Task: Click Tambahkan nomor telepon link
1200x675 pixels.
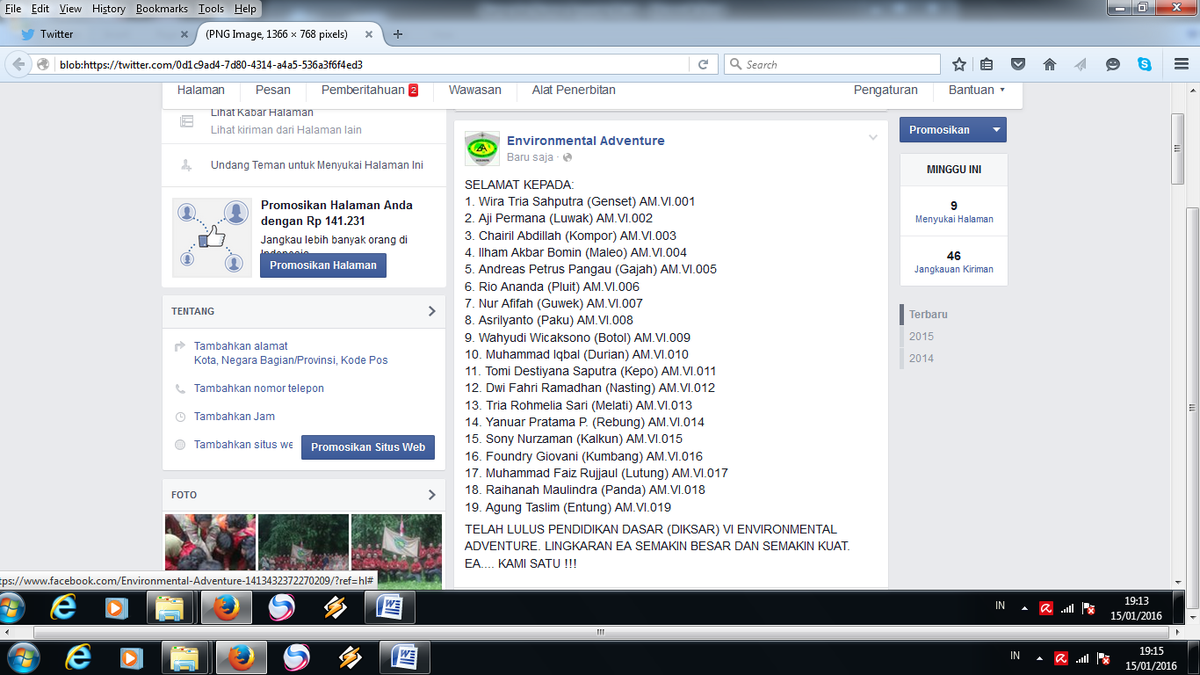Action: point(259,388)
